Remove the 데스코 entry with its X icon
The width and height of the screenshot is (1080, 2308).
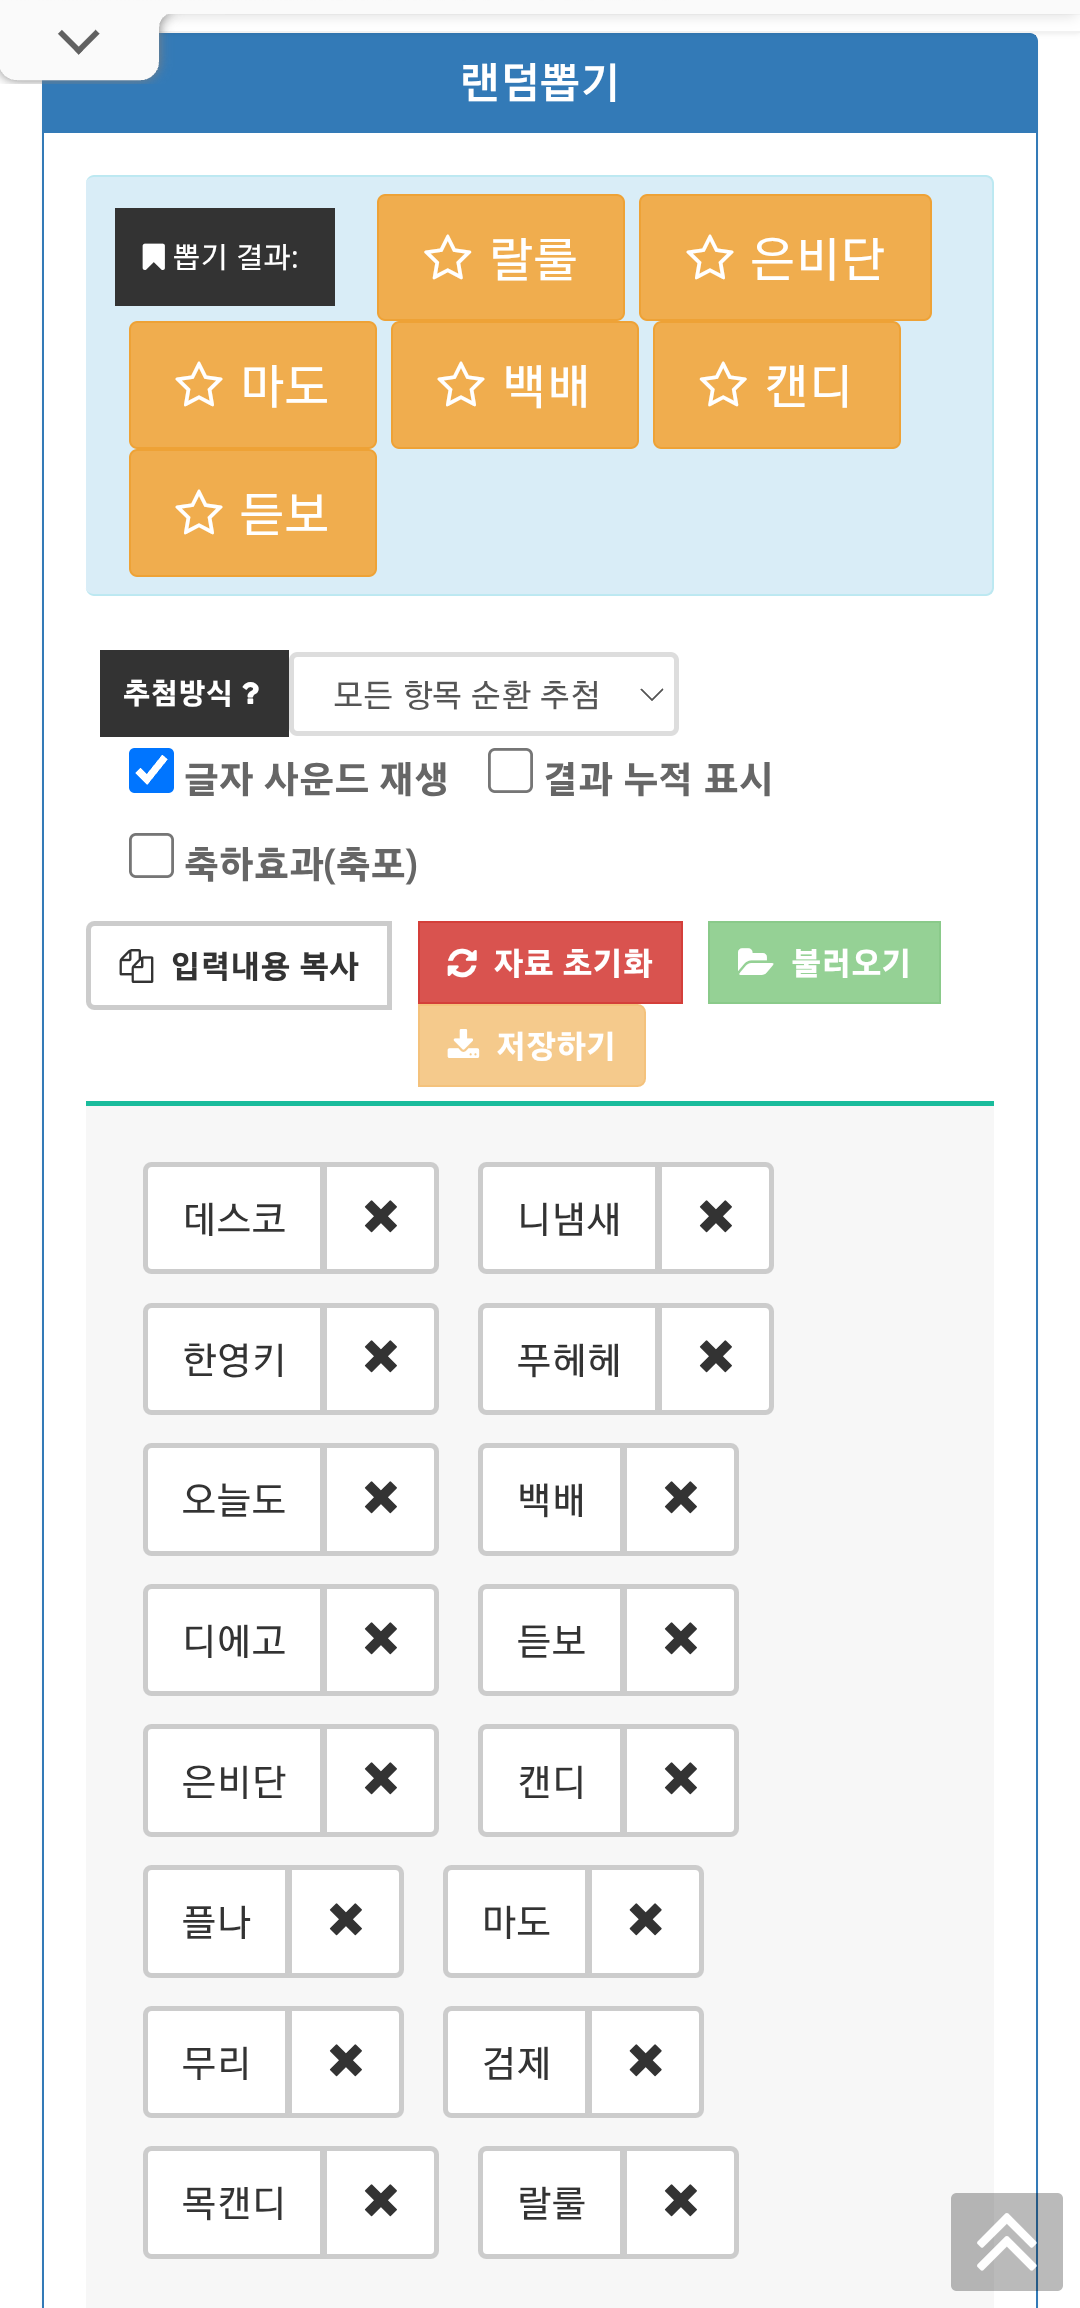[x=381, y=1217]
